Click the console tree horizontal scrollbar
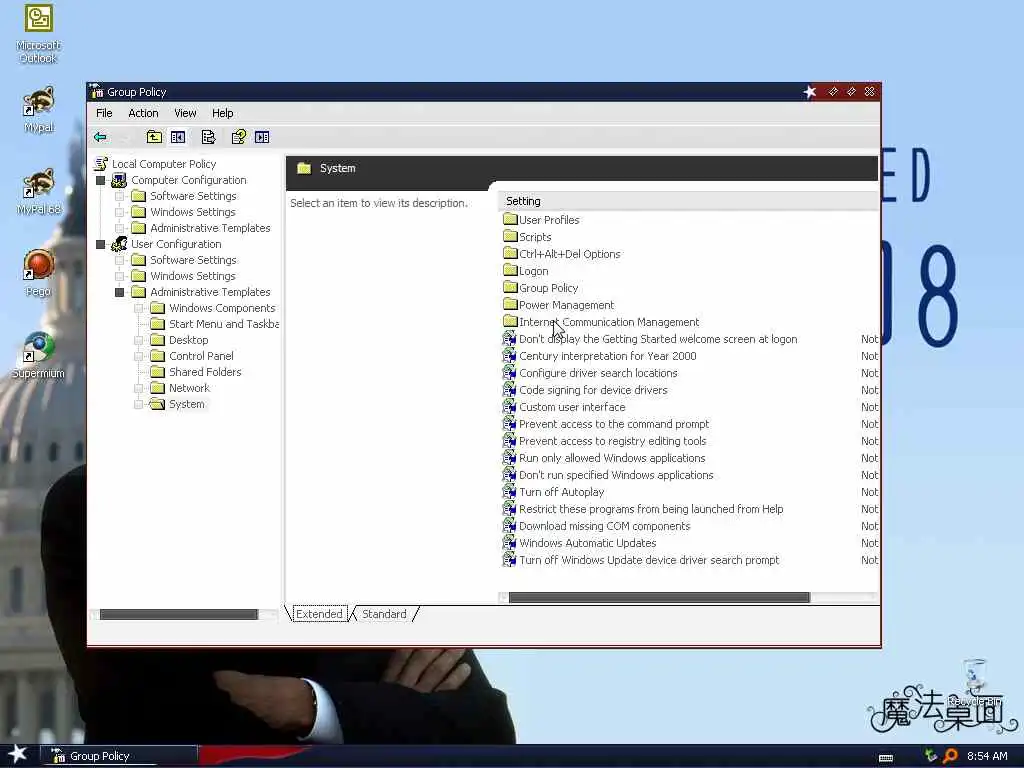 [x=178, y=615]
